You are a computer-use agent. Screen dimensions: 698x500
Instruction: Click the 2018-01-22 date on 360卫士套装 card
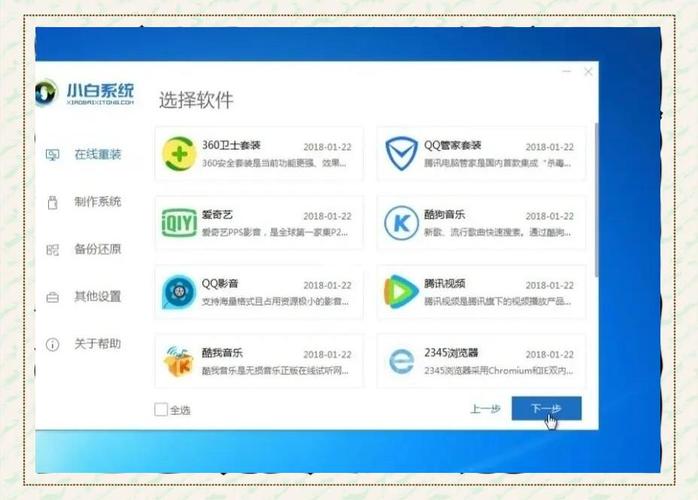(x=327, y=147)
